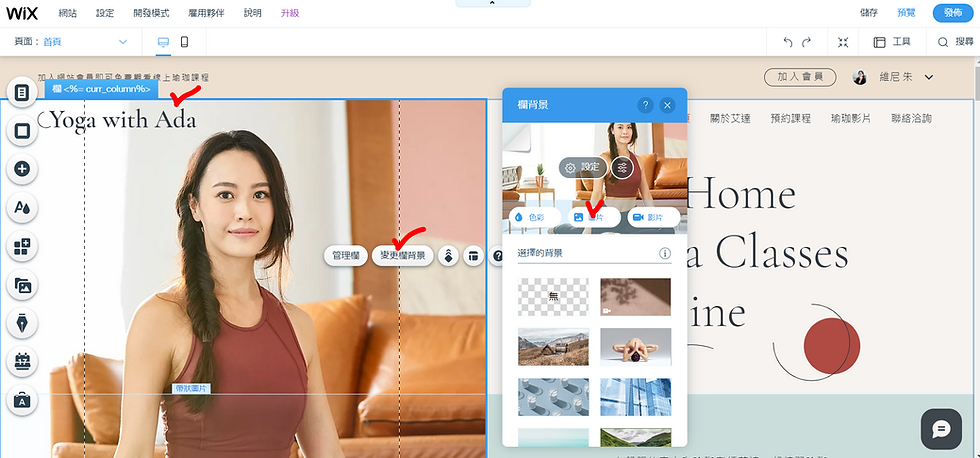The width and height of the screenshot is (980, 458).
Task: Open help in the 欄背景 panel header
Action: [x=646, y=105]
